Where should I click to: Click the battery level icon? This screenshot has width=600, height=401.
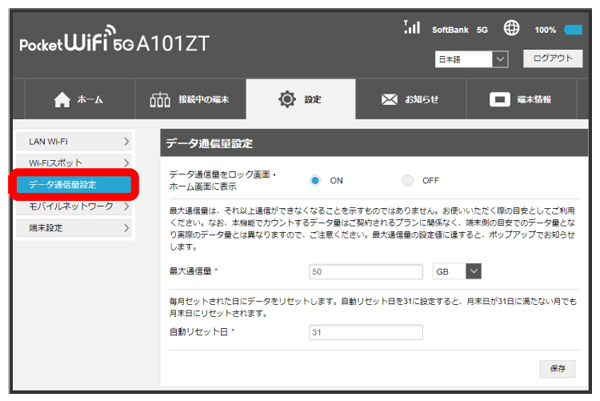574,31
